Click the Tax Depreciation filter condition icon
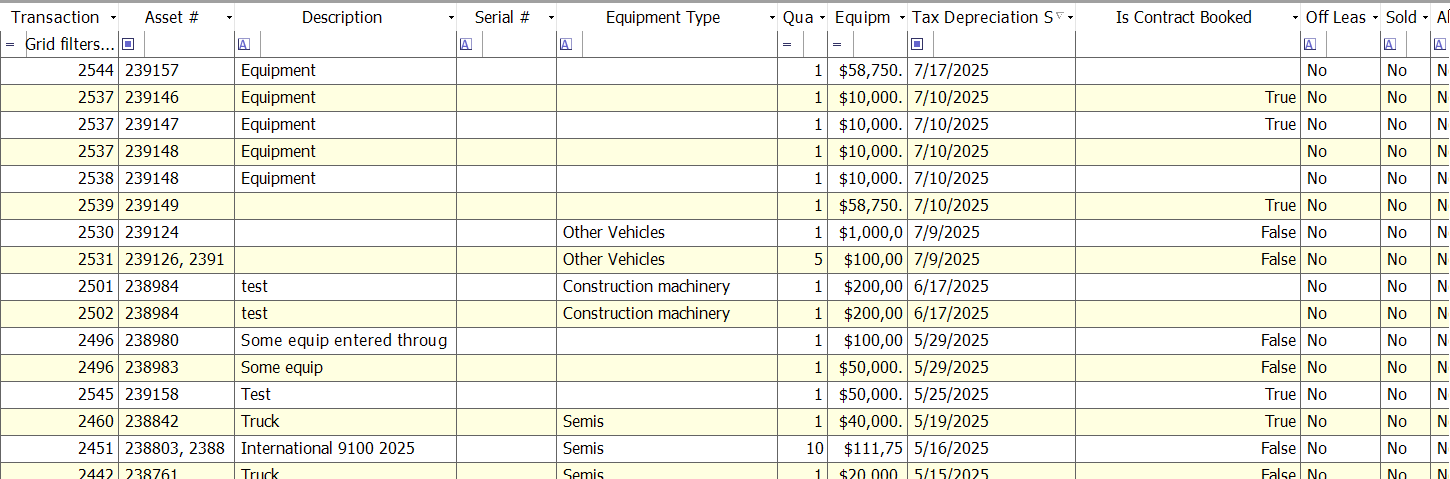1450x479 pixels. click(x=917, y=44)
